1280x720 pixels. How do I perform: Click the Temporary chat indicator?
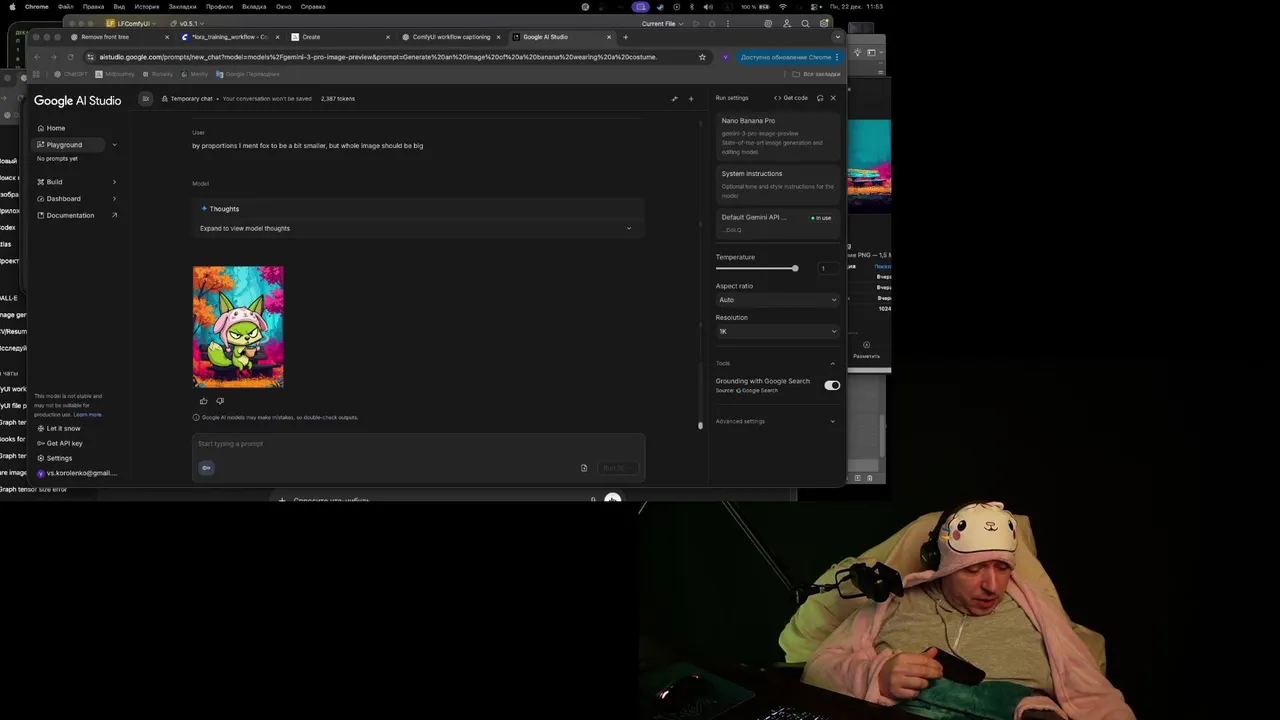tap(187, 98)
